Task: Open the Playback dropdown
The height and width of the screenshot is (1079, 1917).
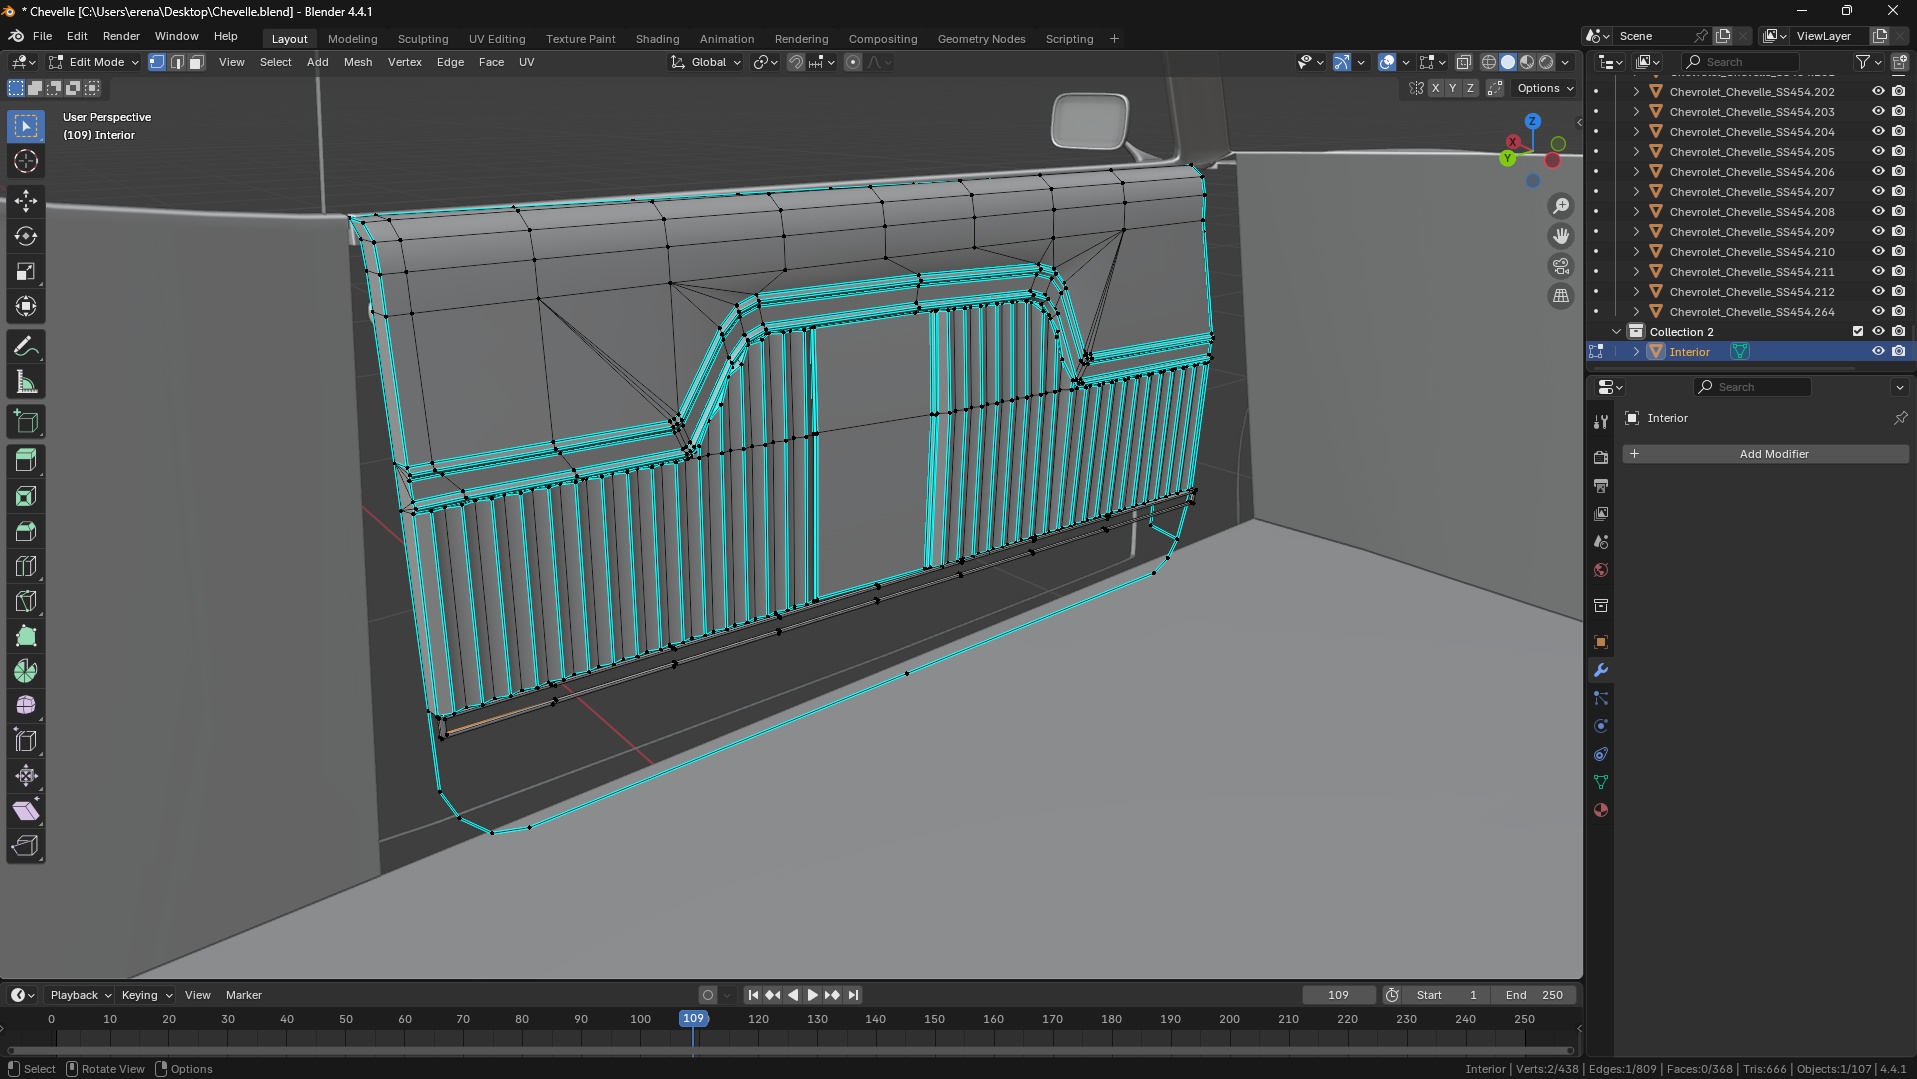Action: (x=80, y=995)
